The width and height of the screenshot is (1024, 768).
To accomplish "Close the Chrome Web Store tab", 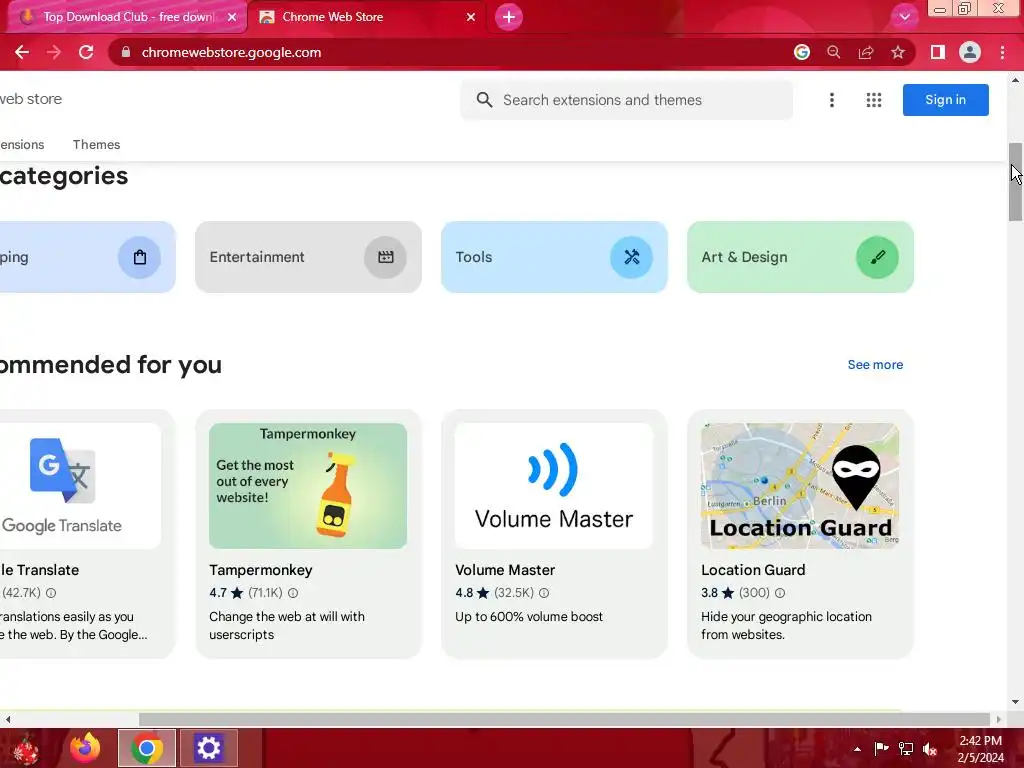I will tap(471, 17).
